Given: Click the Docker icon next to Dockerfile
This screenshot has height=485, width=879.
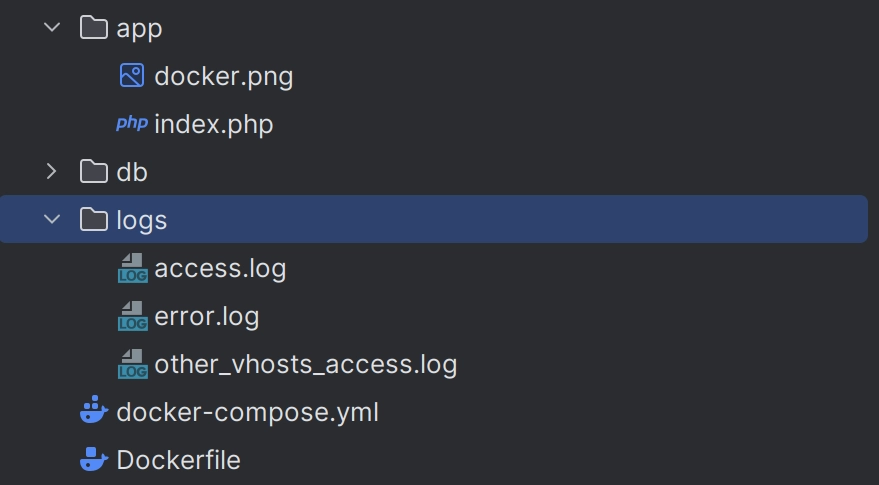Looking at the screenshot, I should 93,459.
